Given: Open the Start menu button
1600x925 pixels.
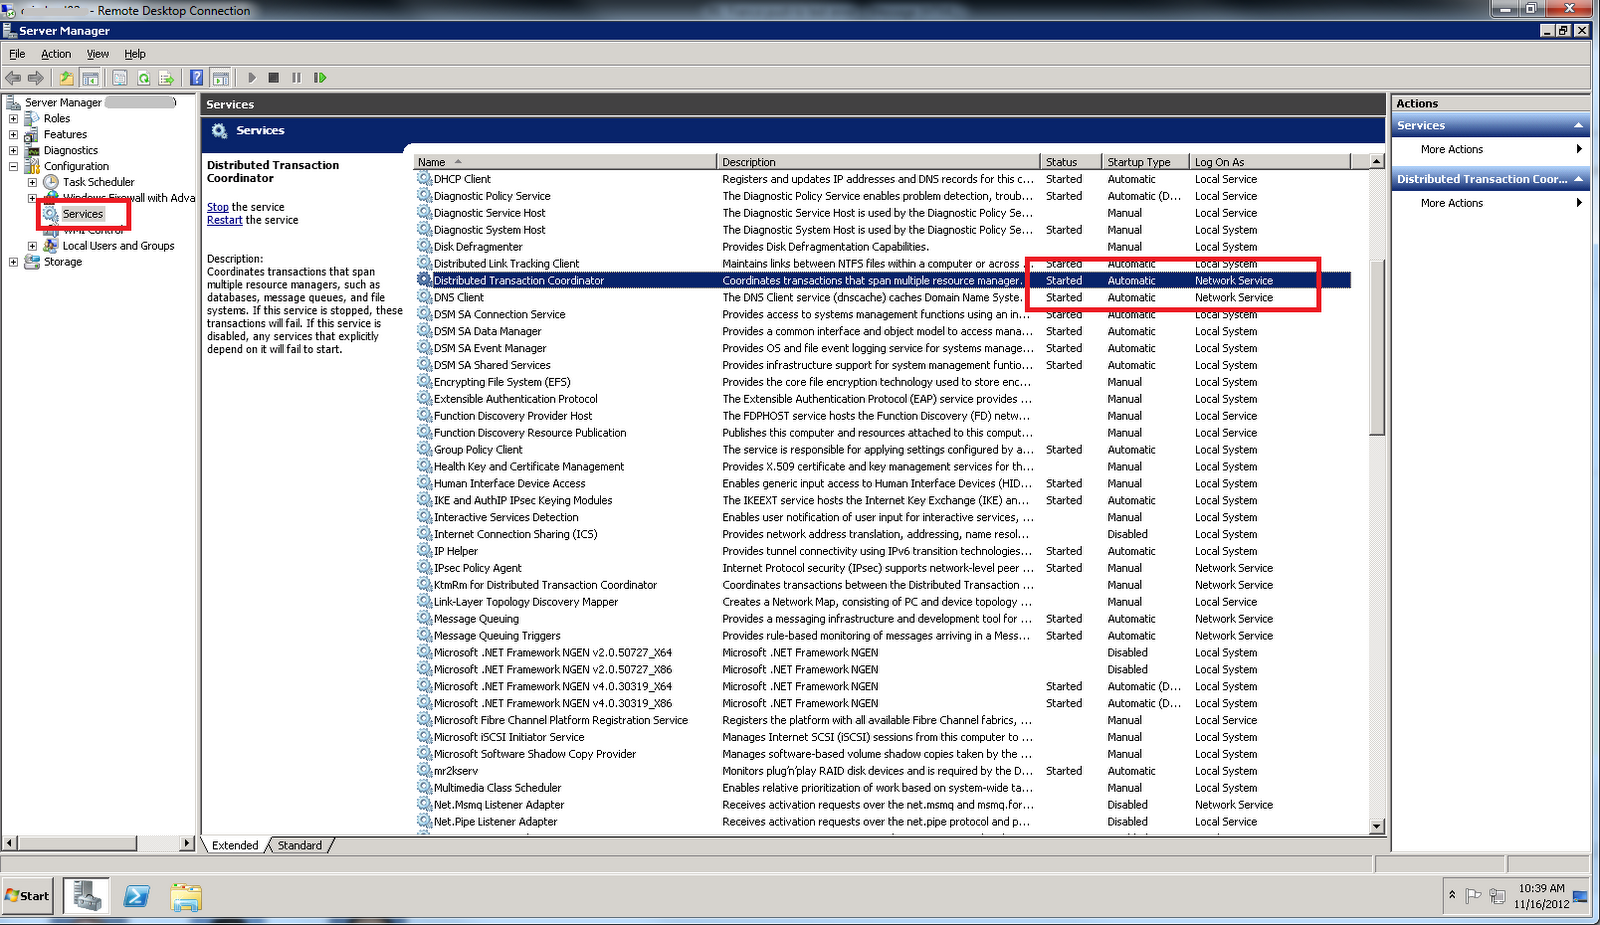Looking at the screenshot, I should click(x=28, y=896).
